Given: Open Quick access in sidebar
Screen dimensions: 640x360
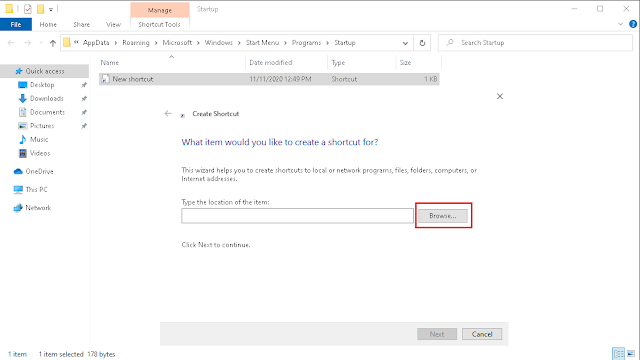Looking at the screenshot, I should pos(45,71).
